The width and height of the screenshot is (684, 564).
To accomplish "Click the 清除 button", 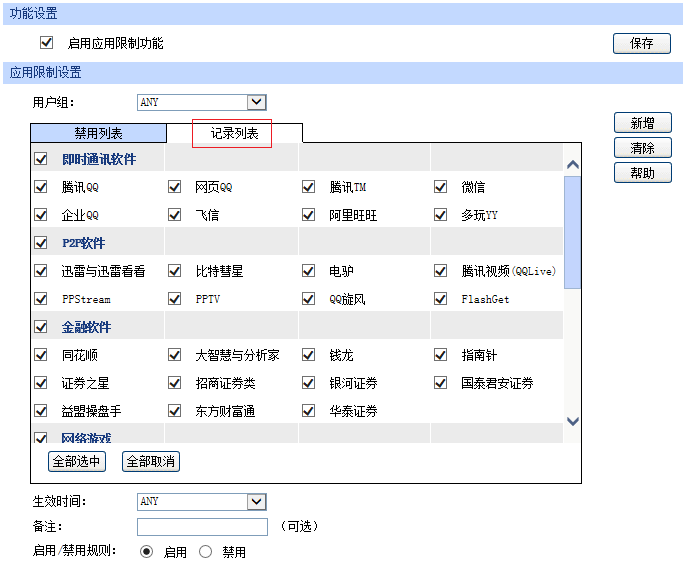I will [x=641, y=148].
